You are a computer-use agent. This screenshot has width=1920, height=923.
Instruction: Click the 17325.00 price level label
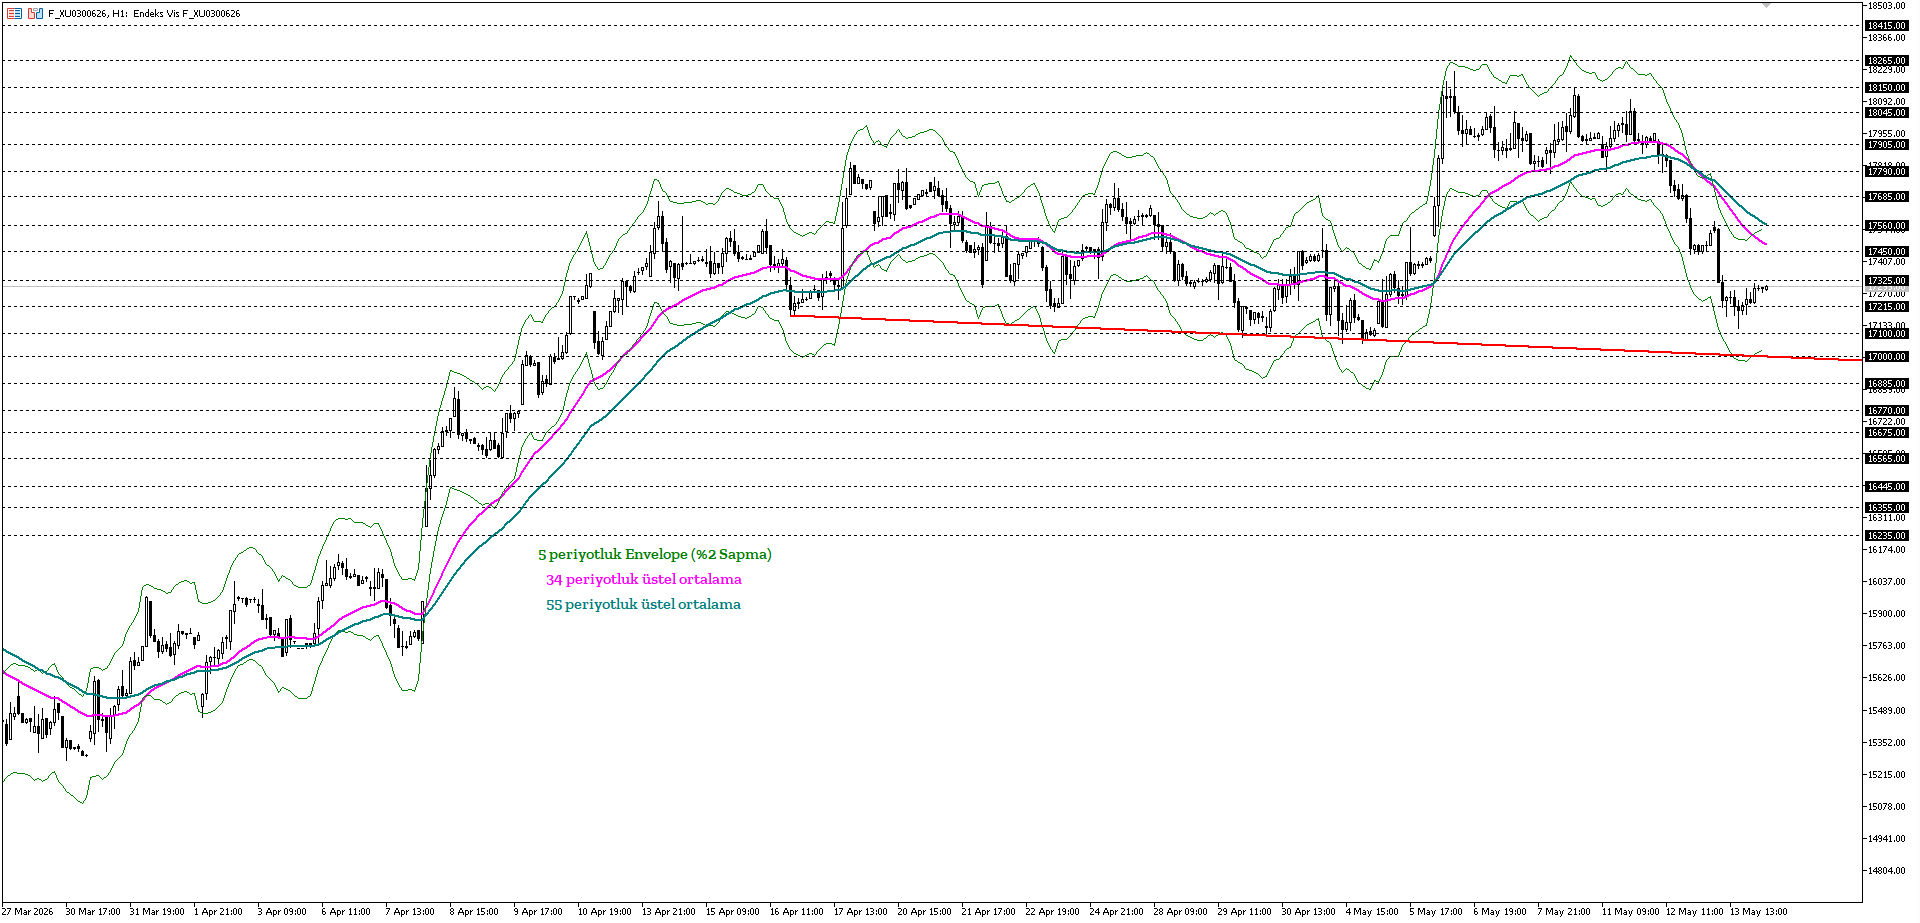tap(1886, 281)
